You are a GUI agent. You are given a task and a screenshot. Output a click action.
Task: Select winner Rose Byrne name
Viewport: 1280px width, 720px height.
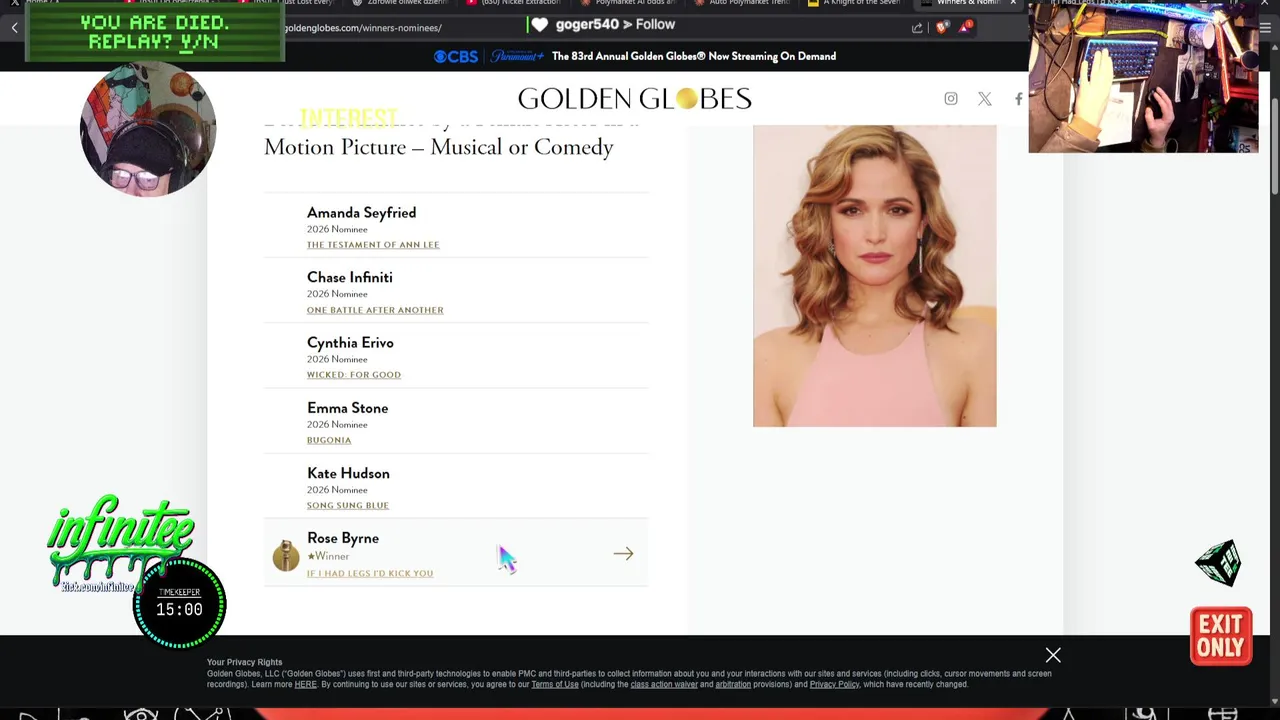(x=343, y=538)
